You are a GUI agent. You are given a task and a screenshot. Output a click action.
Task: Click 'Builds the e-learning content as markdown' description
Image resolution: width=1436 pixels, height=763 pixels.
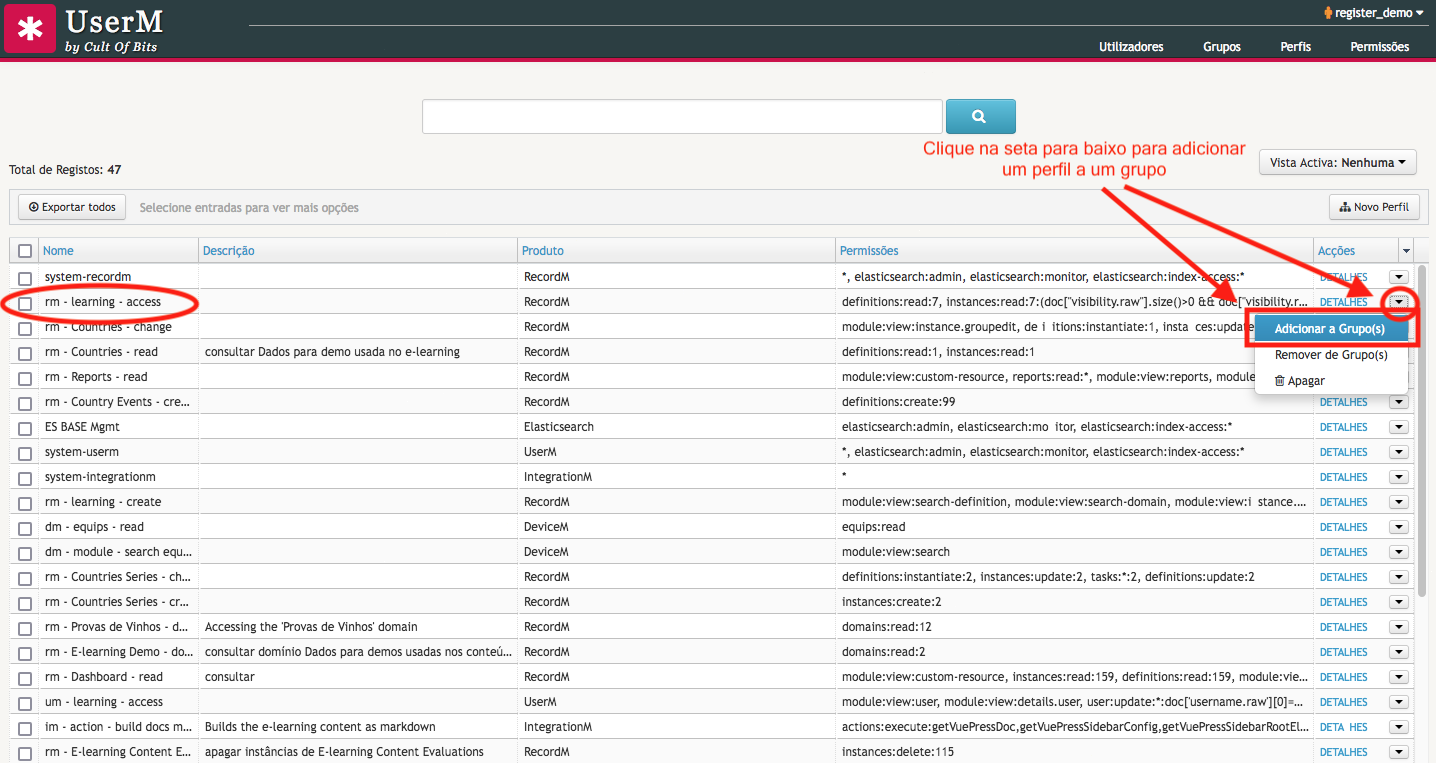pos(320,727)
